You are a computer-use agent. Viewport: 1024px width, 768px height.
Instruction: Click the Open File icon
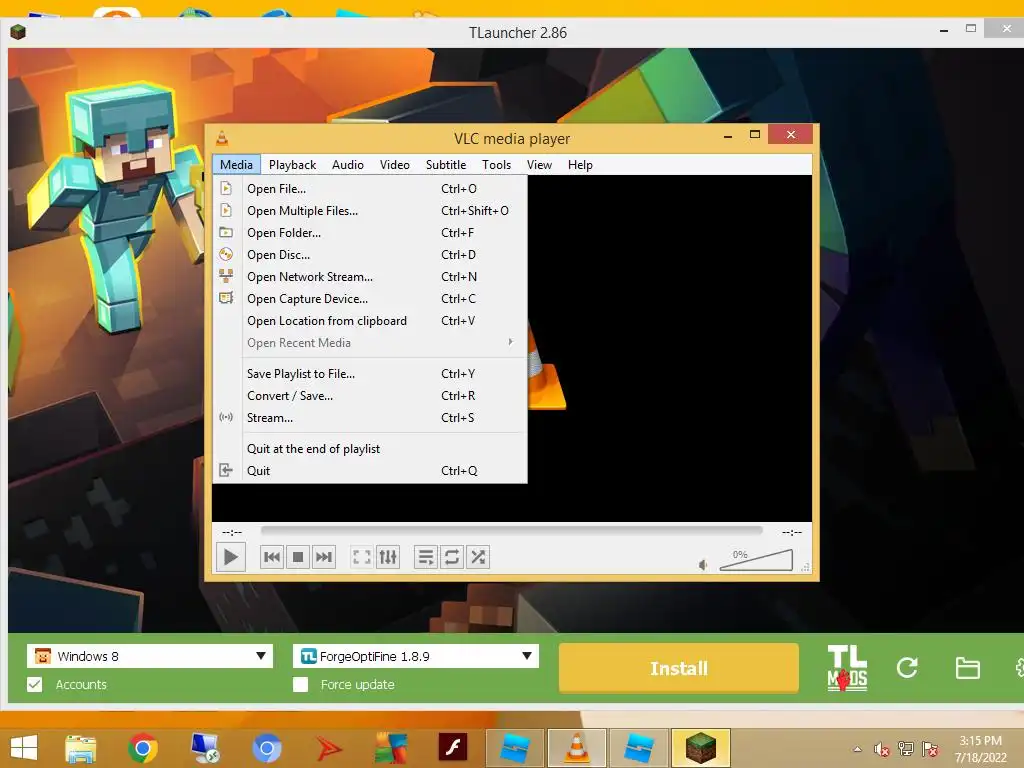(x=226, y=189)
